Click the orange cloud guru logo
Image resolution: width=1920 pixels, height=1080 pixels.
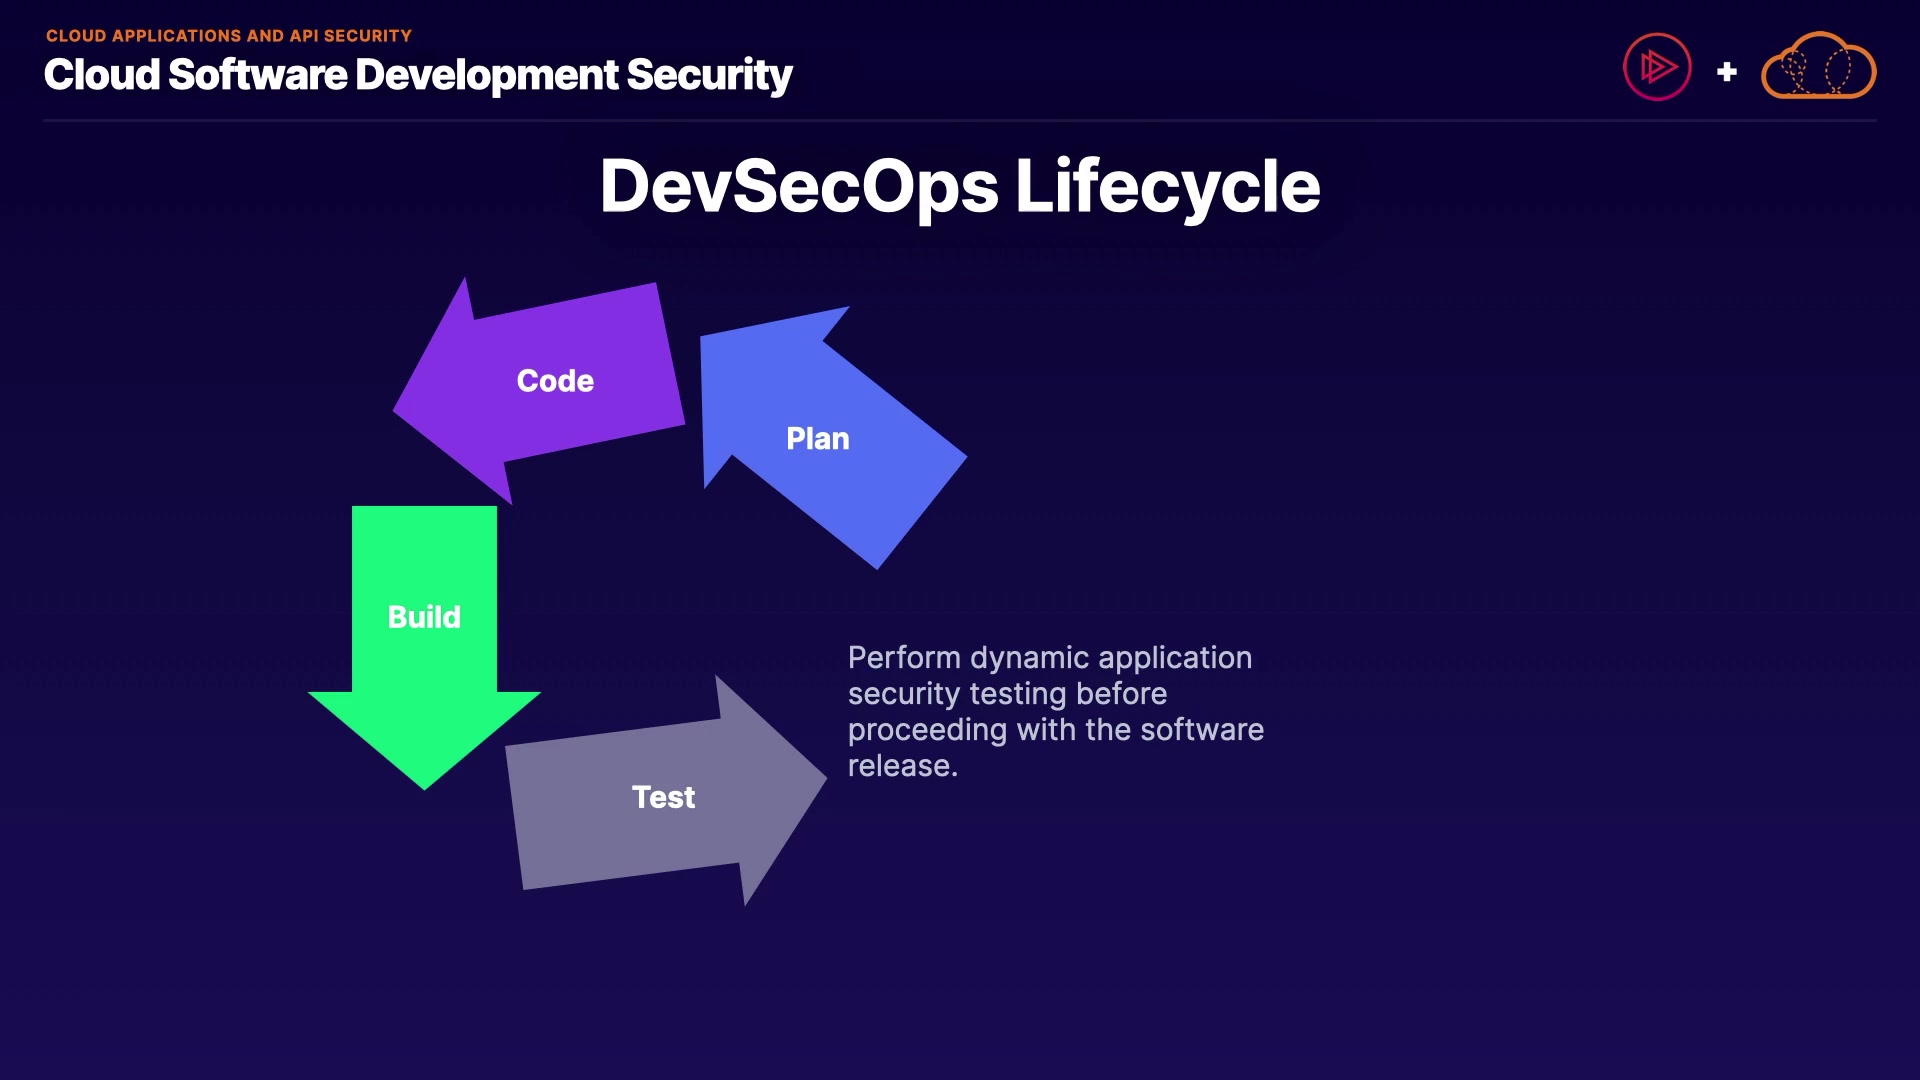coord(1818,67)
